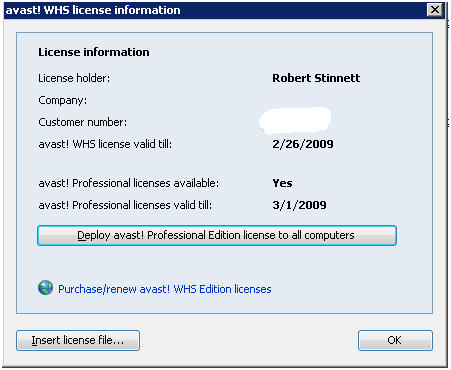Click the Professional licenses valid till label
The image size is (451, 370).
point(125,205)
